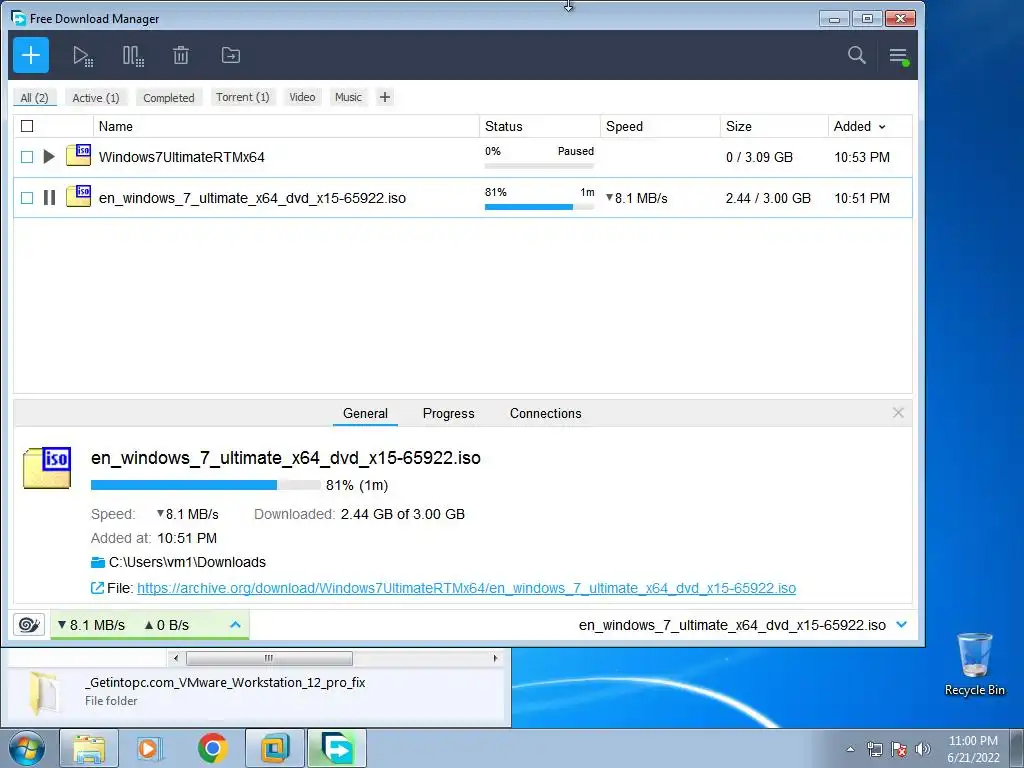The height and width of the screenshot is (768, 1024).
Task: Click ISO file icon of en_windows_7 row
Action: pos(78,196)
